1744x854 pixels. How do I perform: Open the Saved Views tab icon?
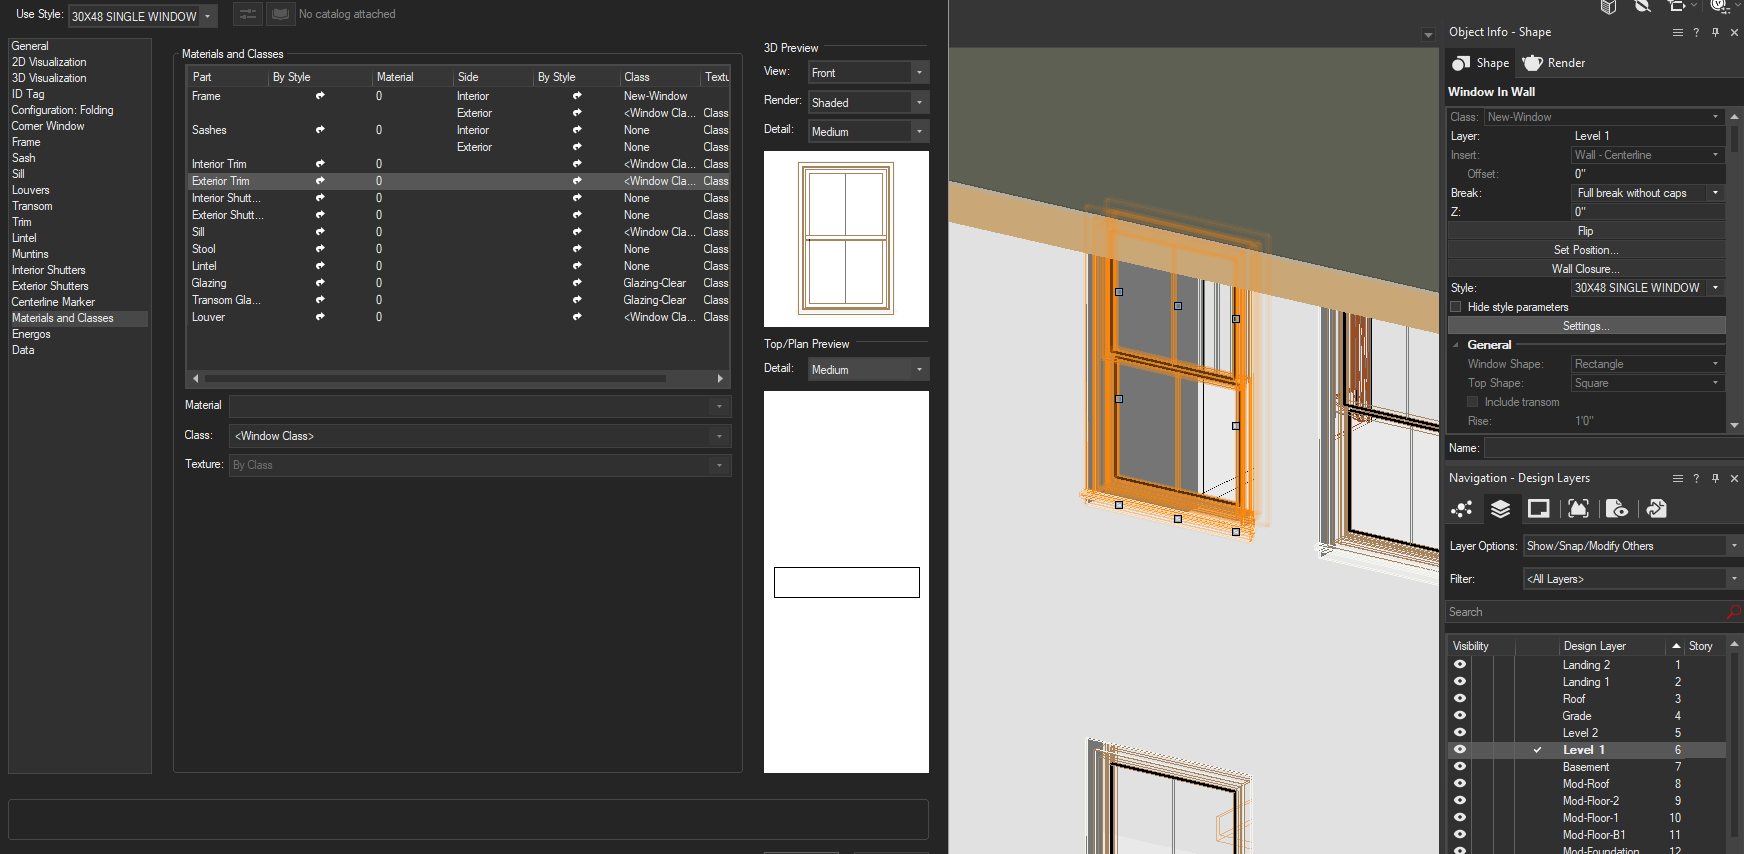coord(1617,509)
